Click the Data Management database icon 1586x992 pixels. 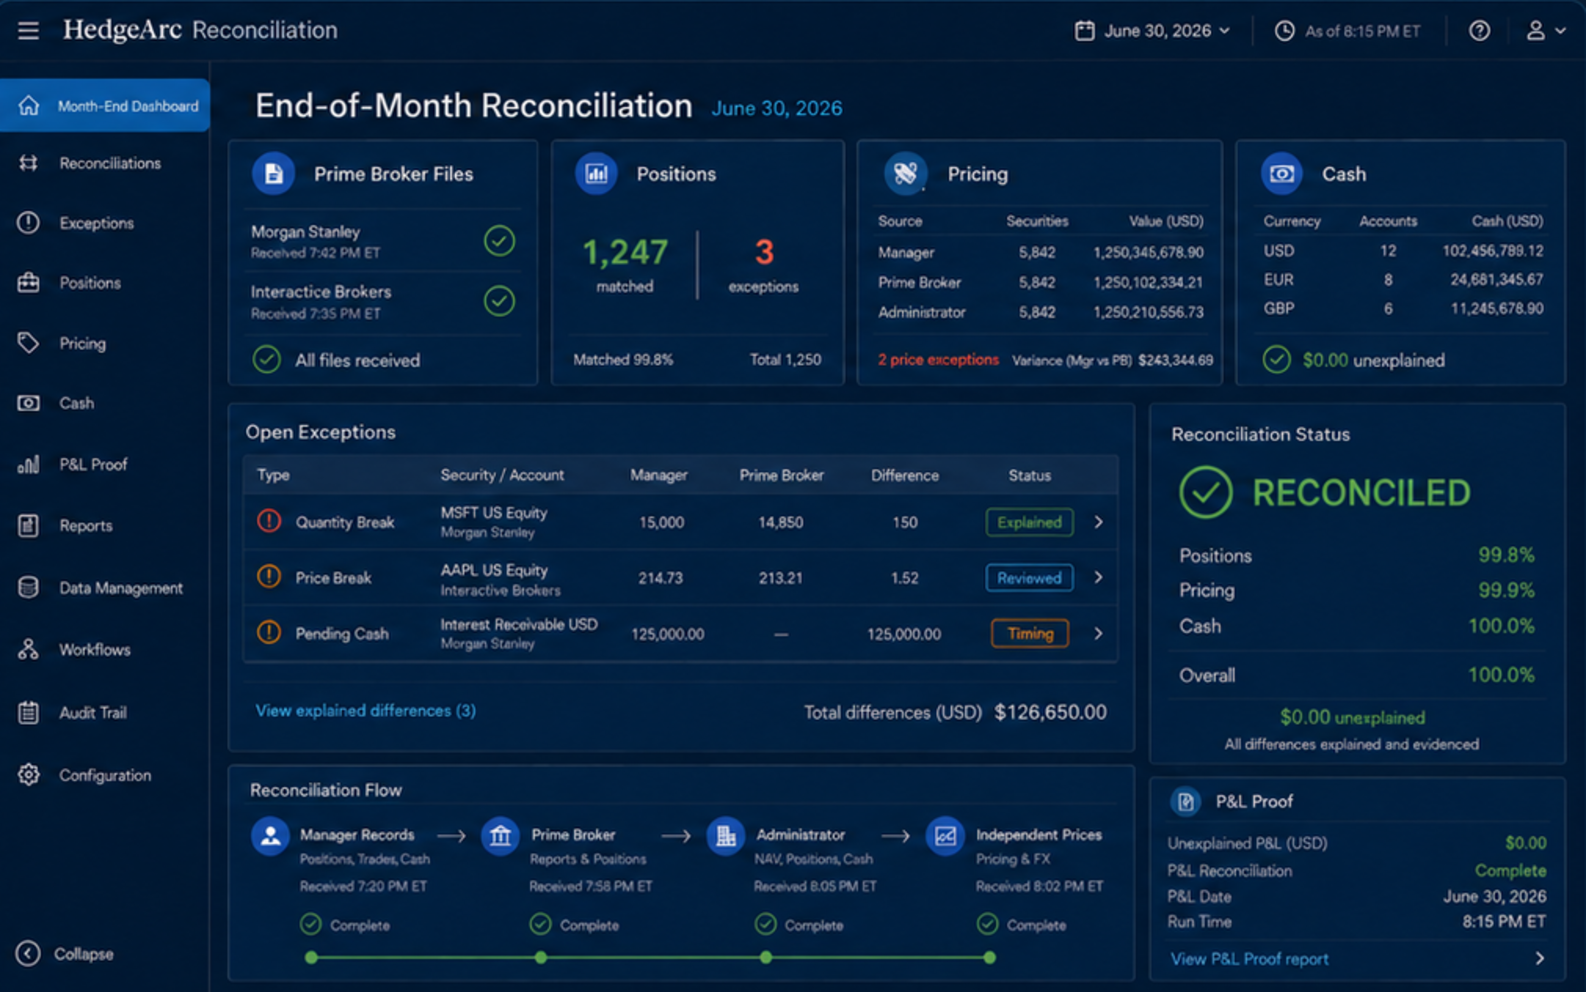(28, 587)
